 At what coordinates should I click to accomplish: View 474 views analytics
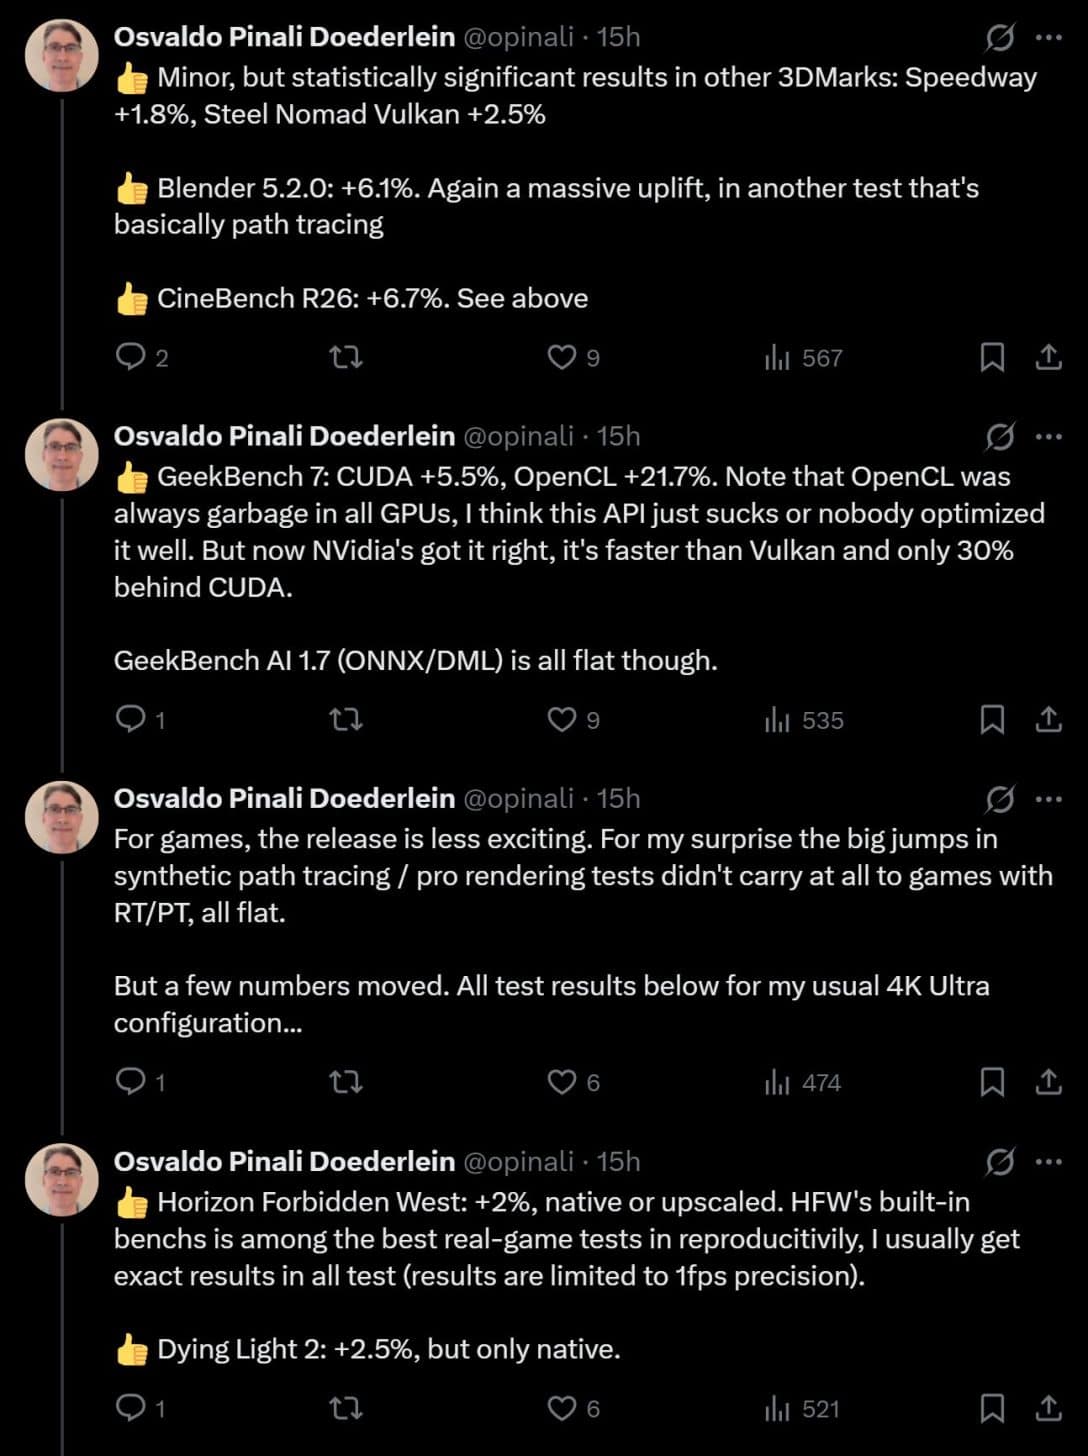[803, 1082]
